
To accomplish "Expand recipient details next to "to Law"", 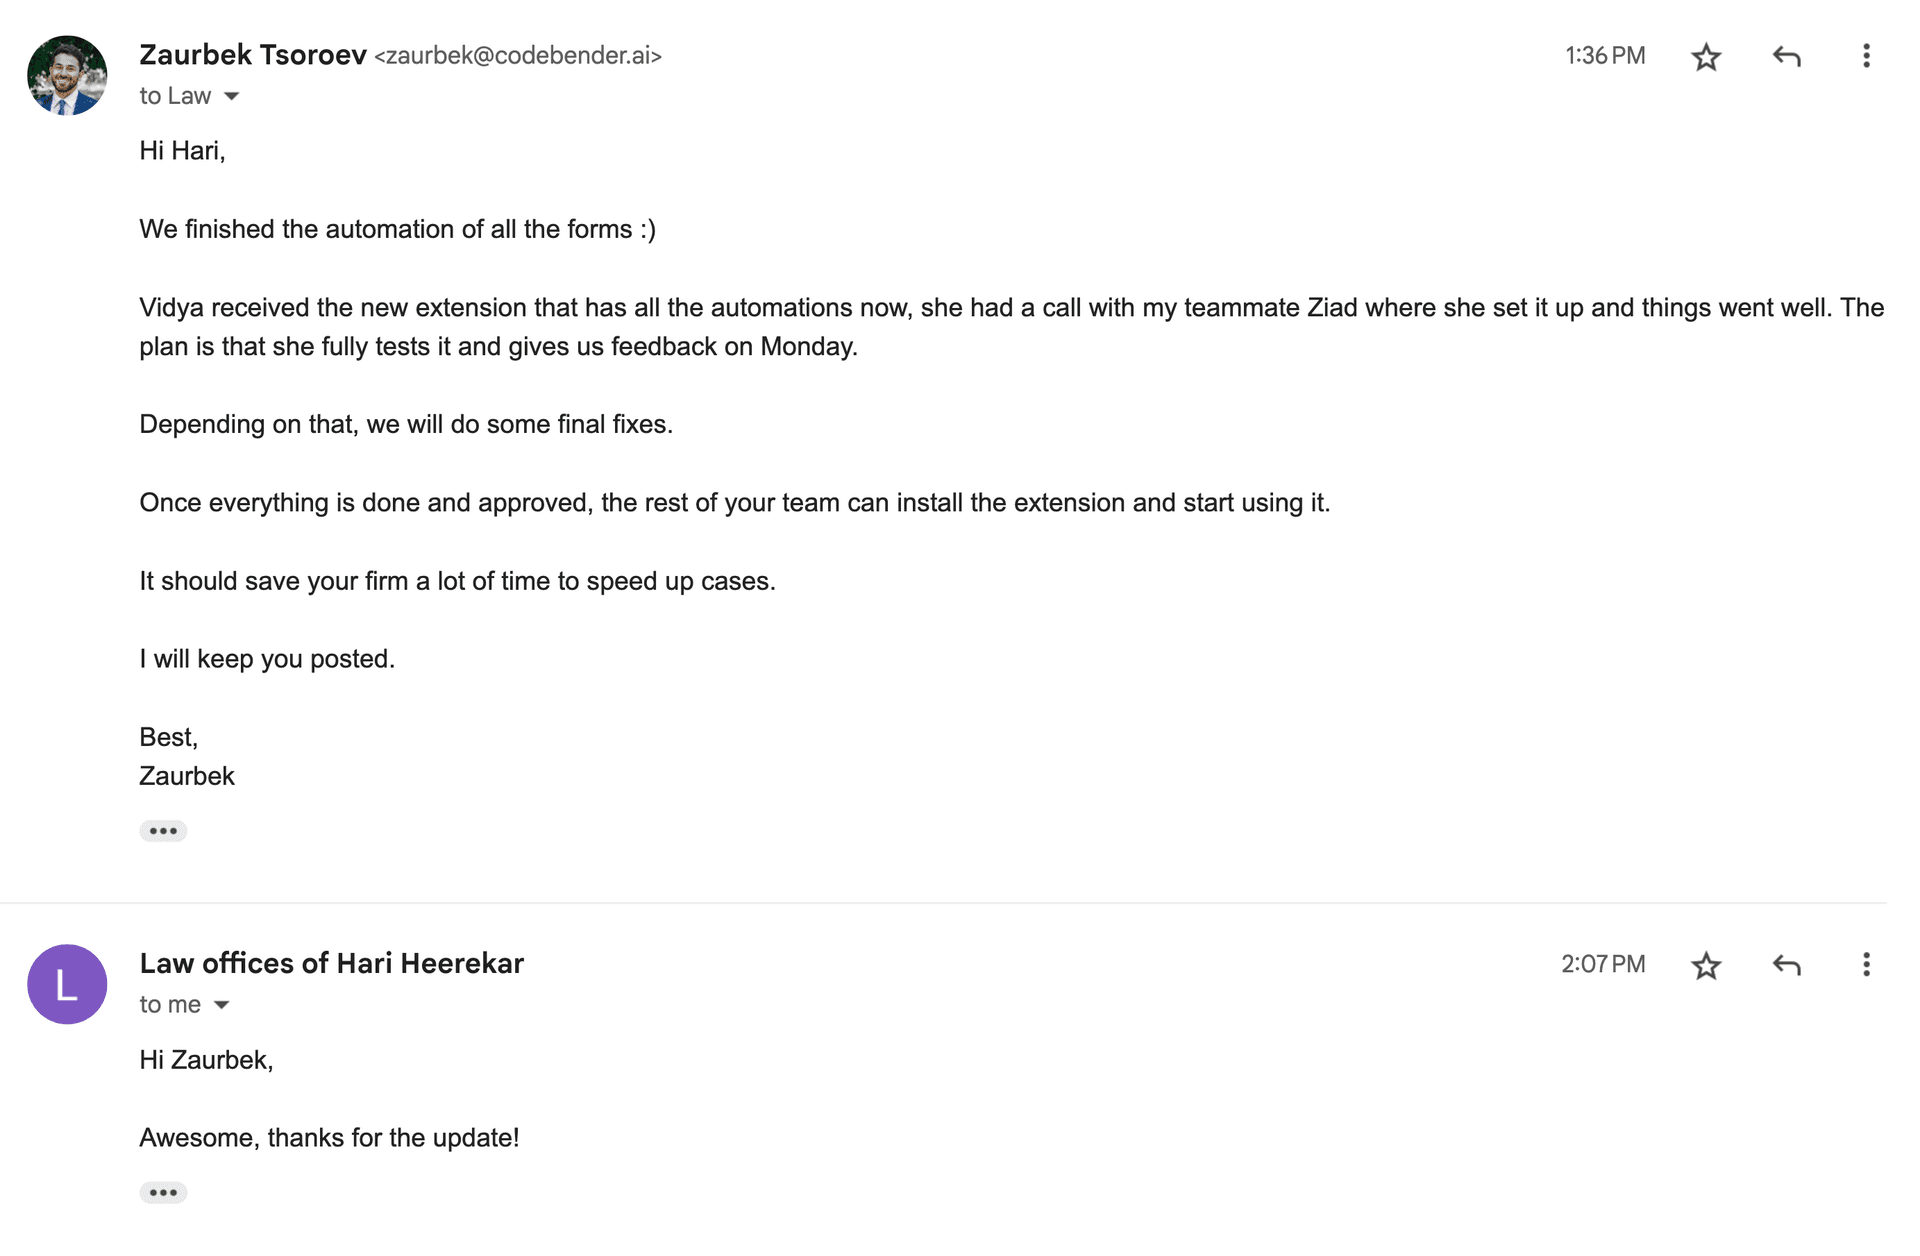I will [x=232, y=97].
